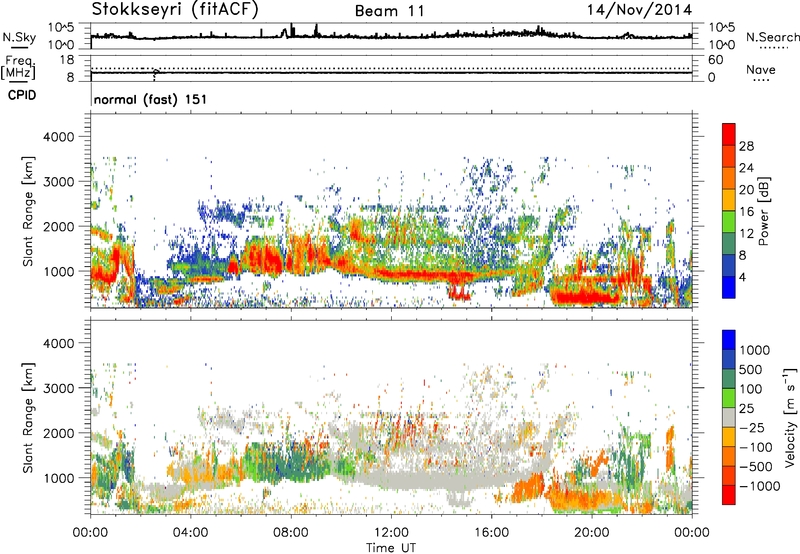Click the 'Slant Range [km]' label of velocity panel
The image size is (800, 554).
coord(28,418)
